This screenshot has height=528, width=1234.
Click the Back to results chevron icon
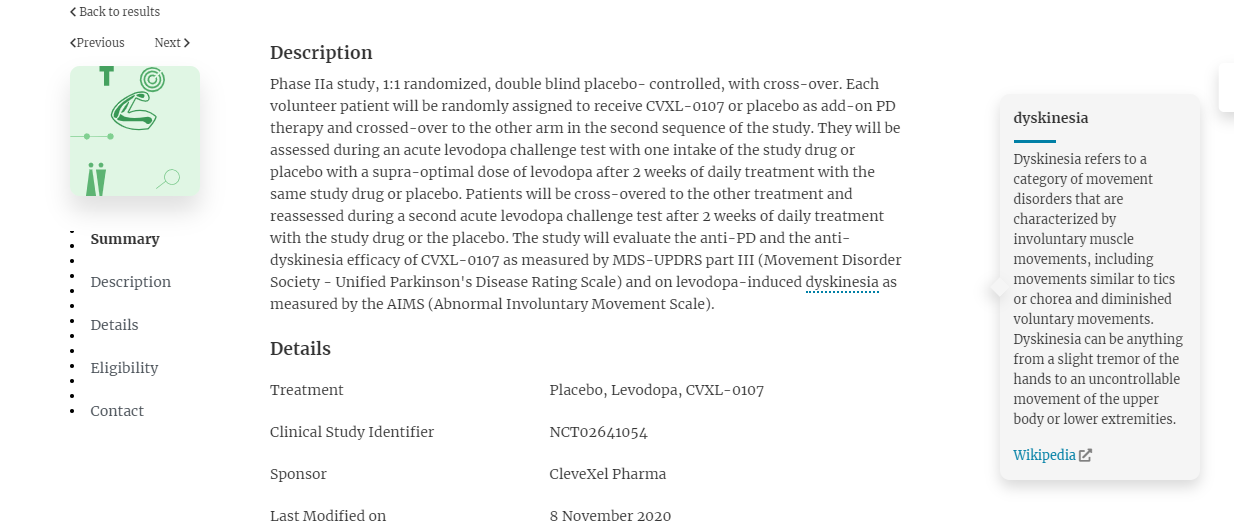click(x=73, y=12)
